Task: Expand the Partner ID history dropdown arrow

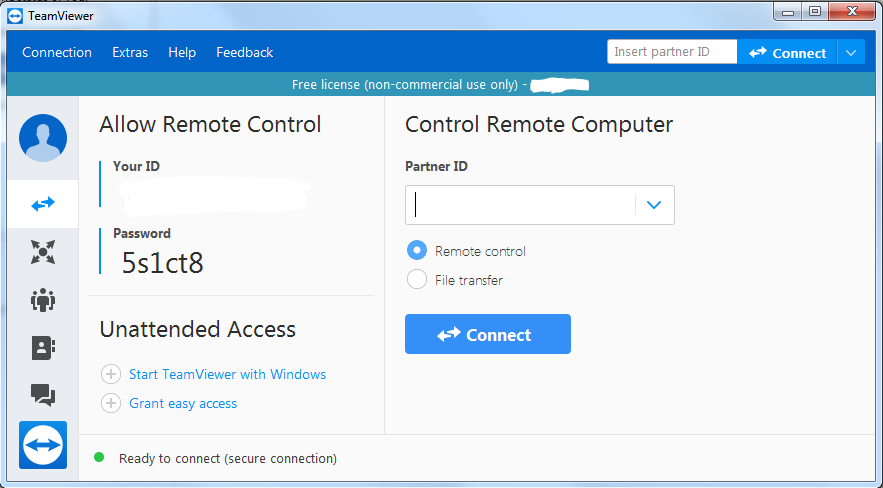Action: [654, 205]
